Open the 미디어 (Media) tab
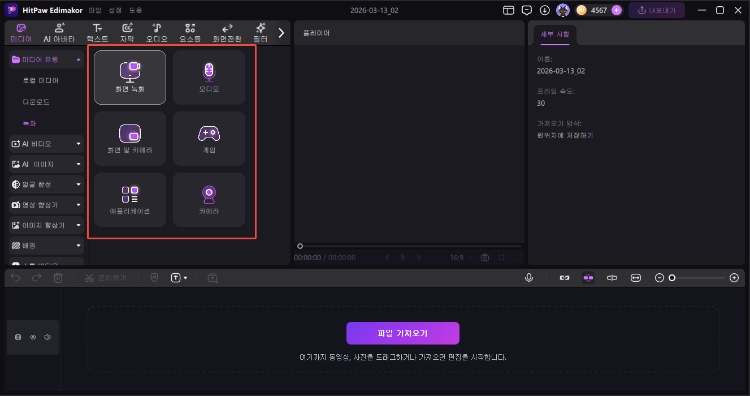The height and width of the screenshot is (396, 750). tap(21, 33)
